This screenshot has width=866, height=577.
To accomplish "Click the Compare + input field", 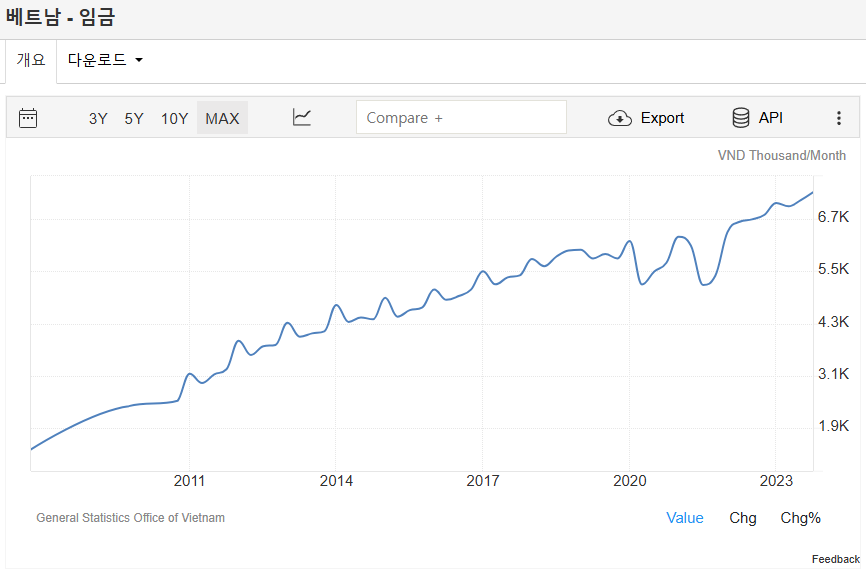I will pos(461,117).
